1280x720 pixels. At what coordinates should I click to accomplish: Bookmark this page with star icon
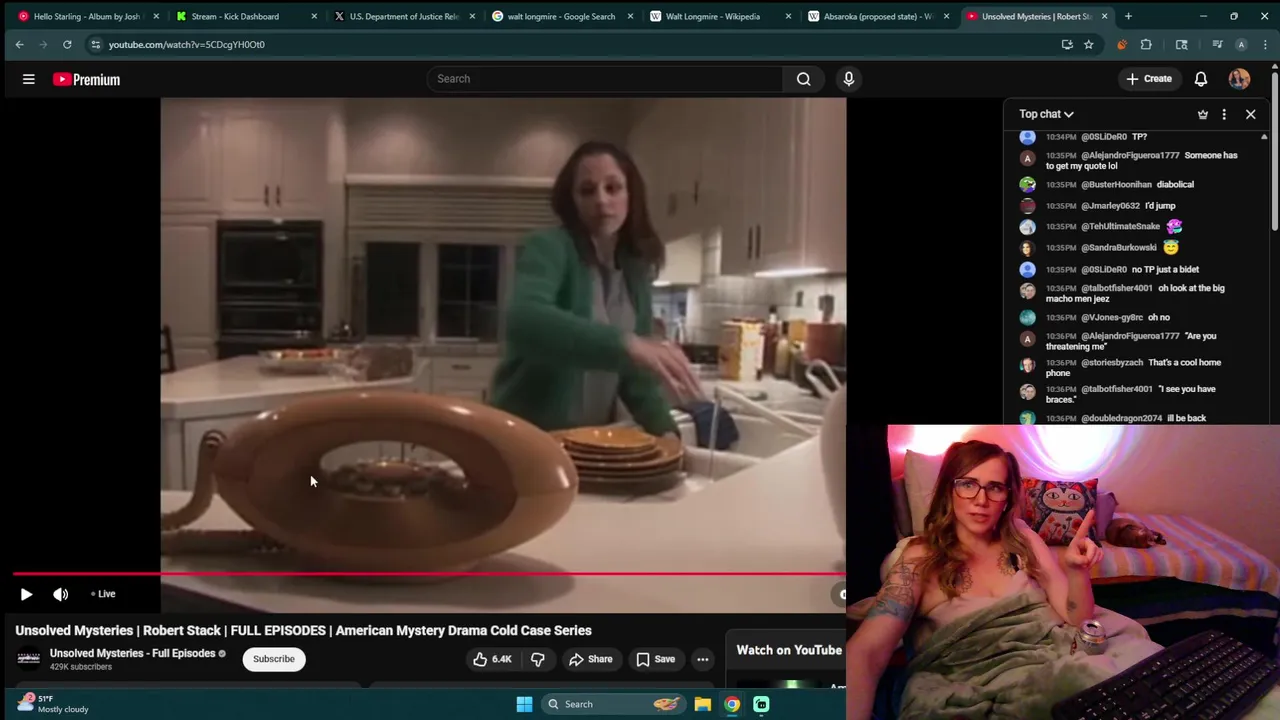point(1088,44)
